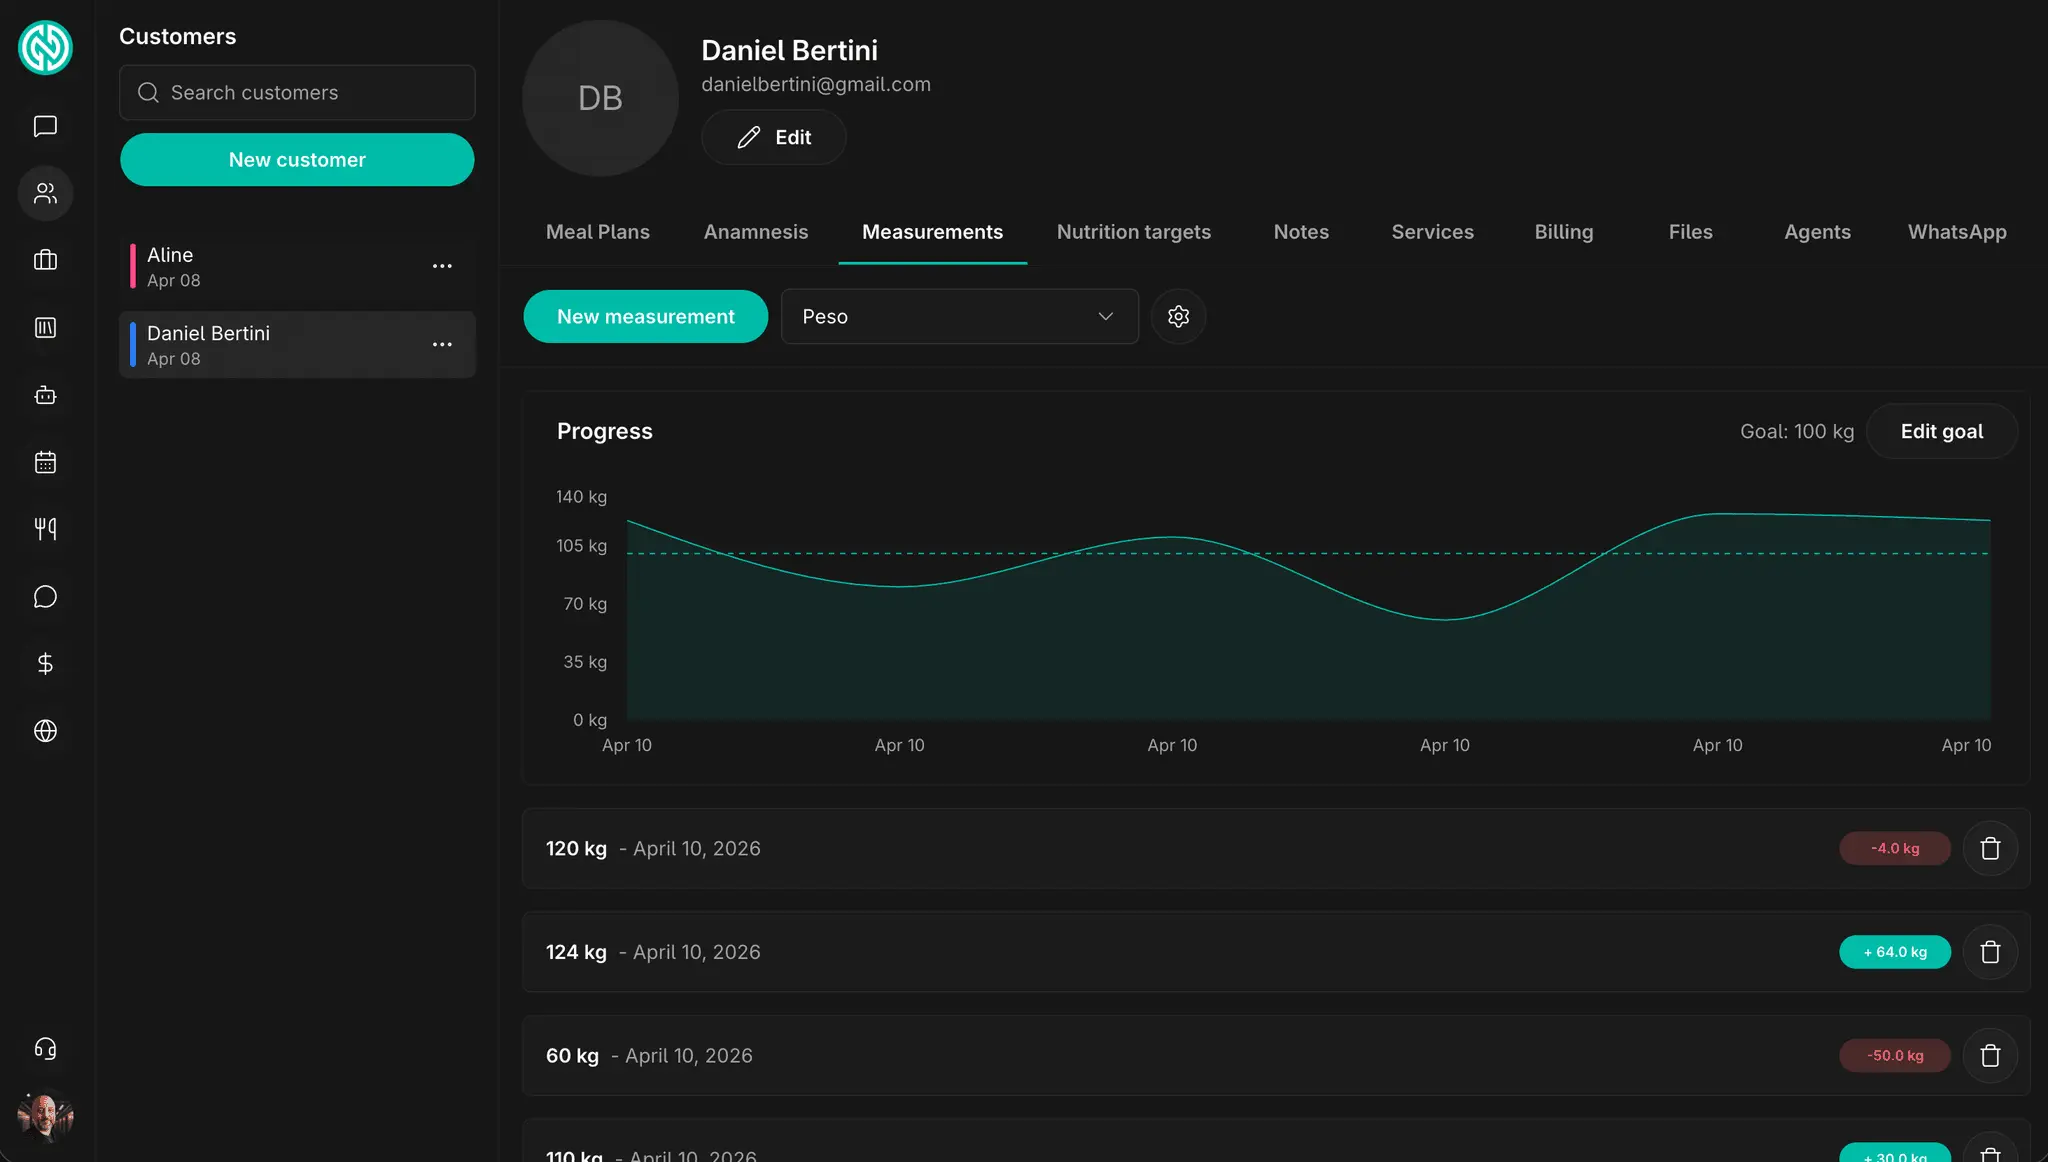The image size is (2048, 1162).
Task: Click the New customer button
Action: pos(297,160)
